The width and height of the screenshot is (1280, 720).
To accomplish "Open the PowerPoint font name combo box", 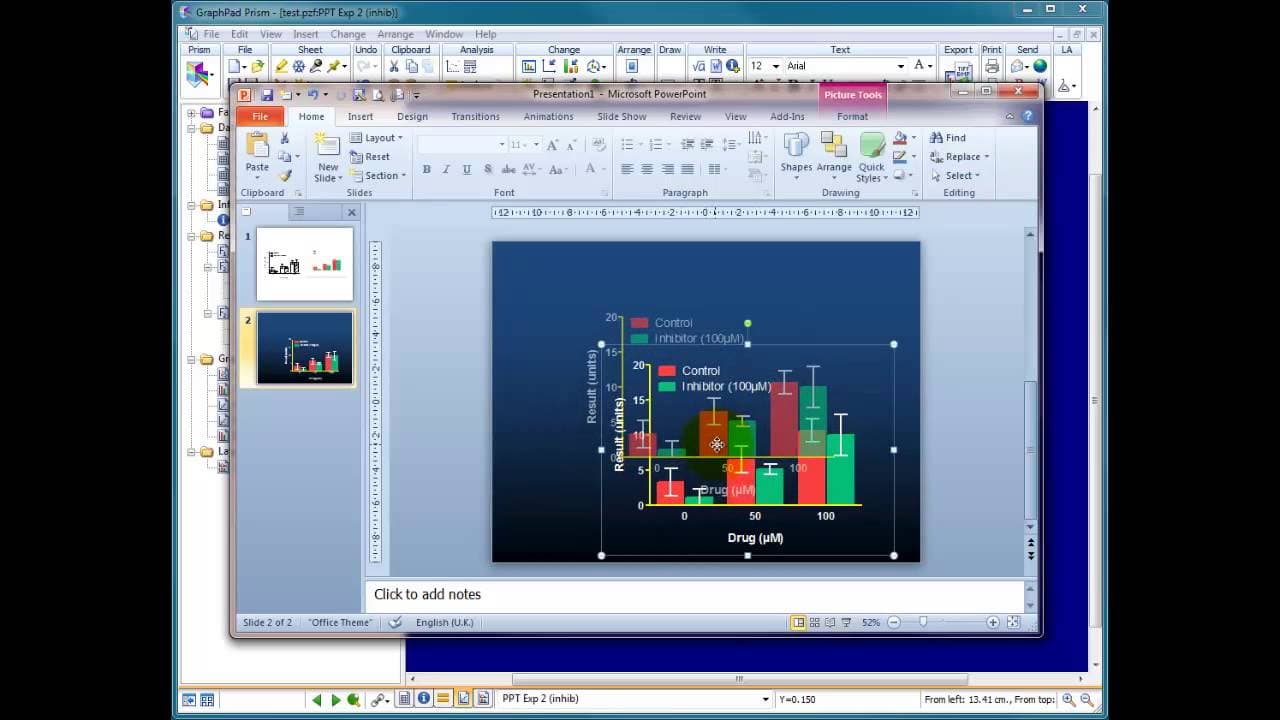I will tap(461, 145).
